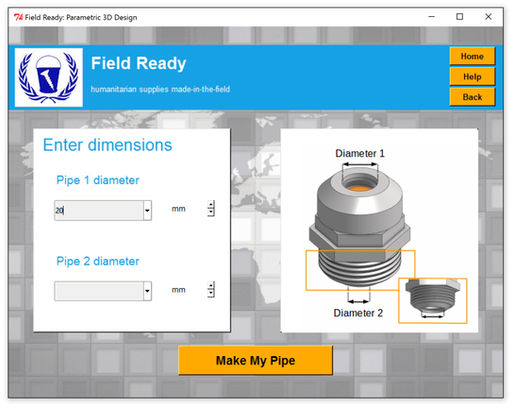The image size is (514, 408).
Task: Click 'humanitarian supplies made-in-the-field' tagline
Action: coord(160,89)
